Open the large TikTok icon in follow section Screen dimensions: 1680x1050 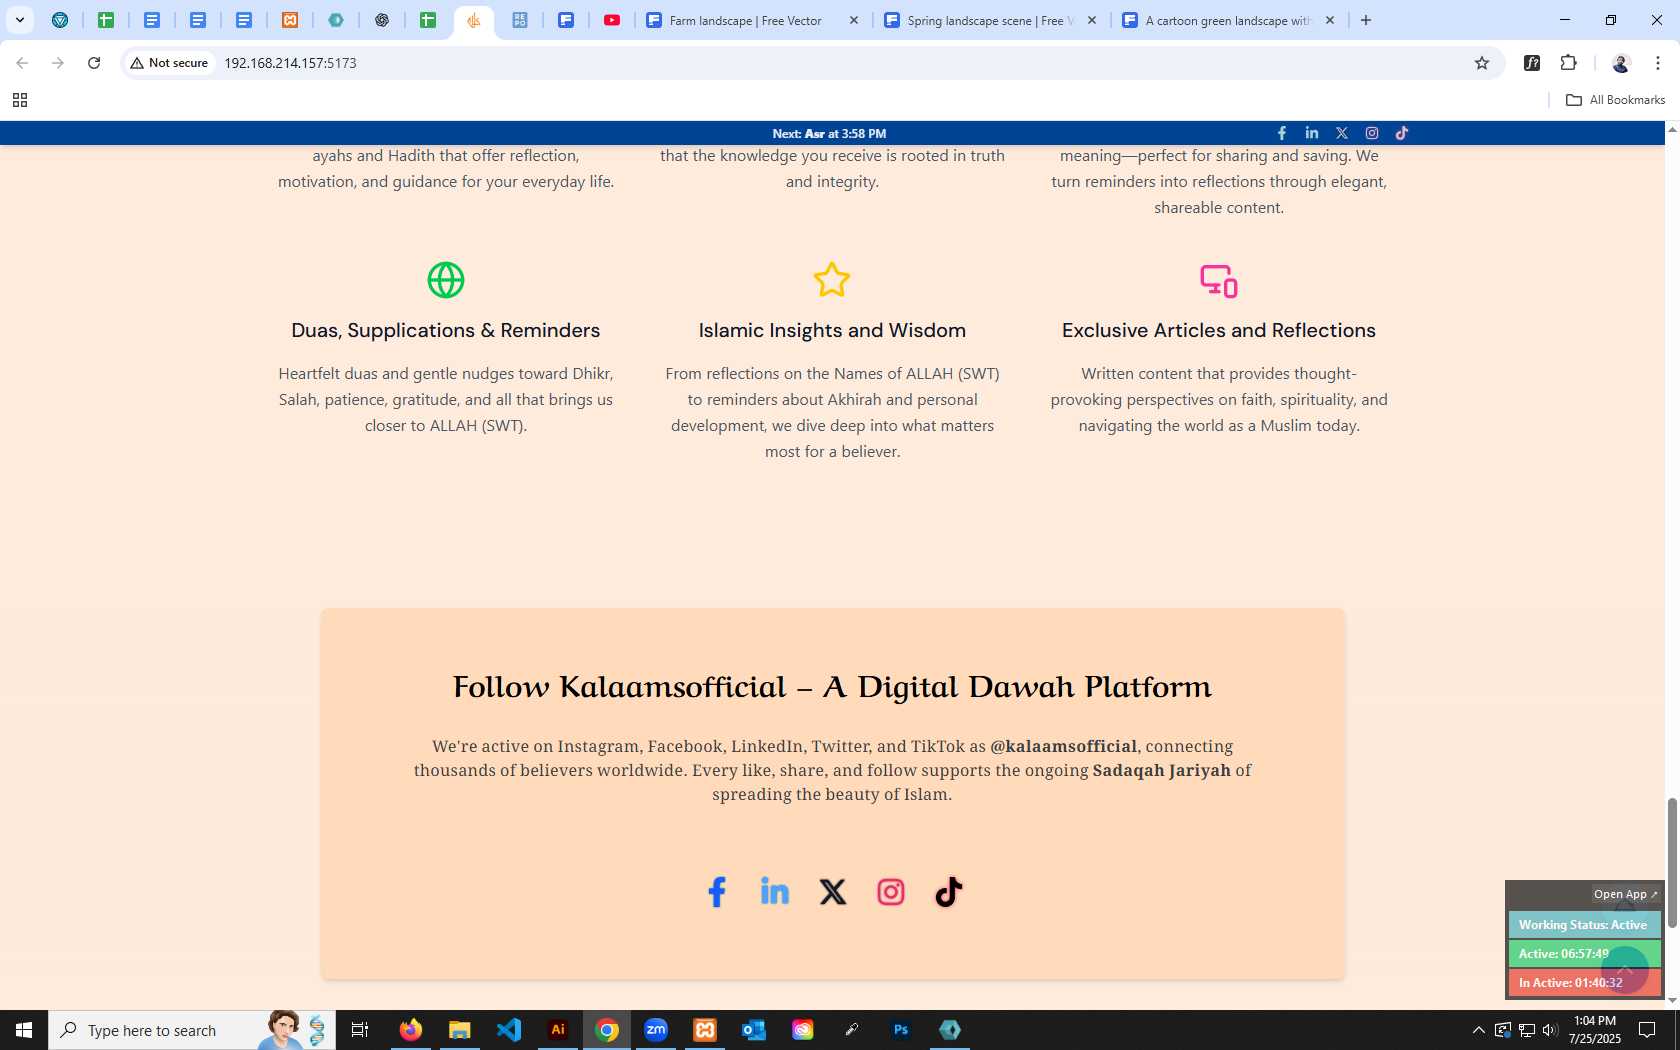[949, 892]
